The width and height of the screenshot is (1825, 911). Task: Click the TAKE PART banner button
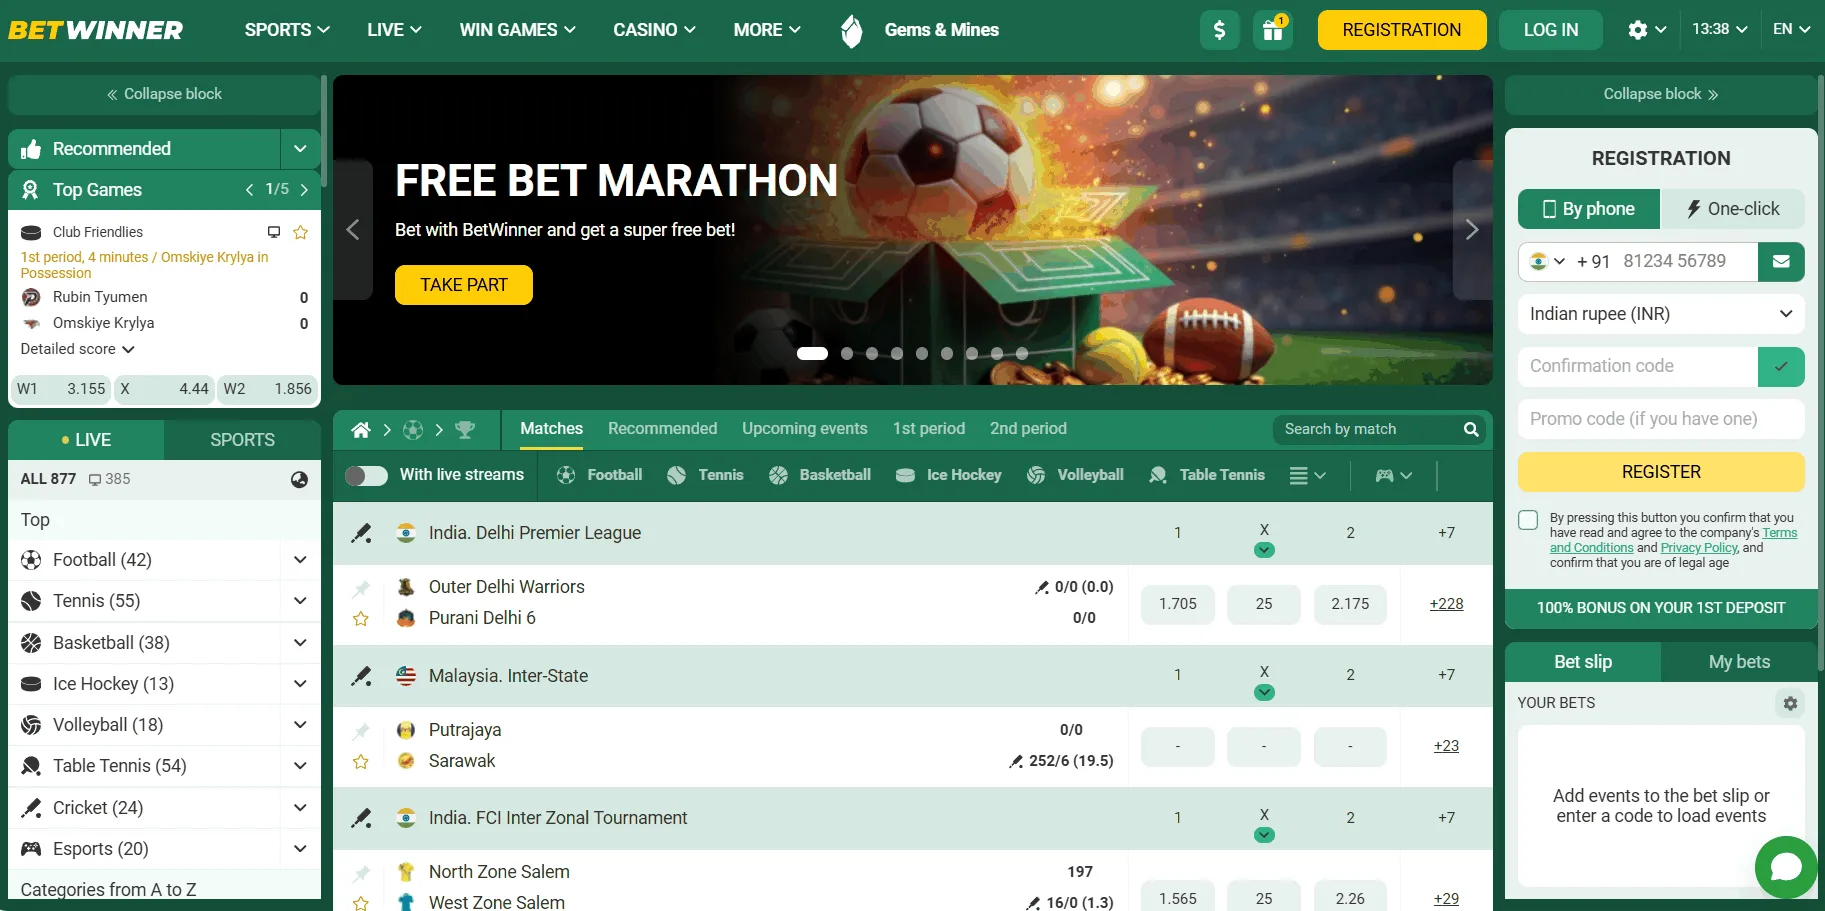point(463,285)
